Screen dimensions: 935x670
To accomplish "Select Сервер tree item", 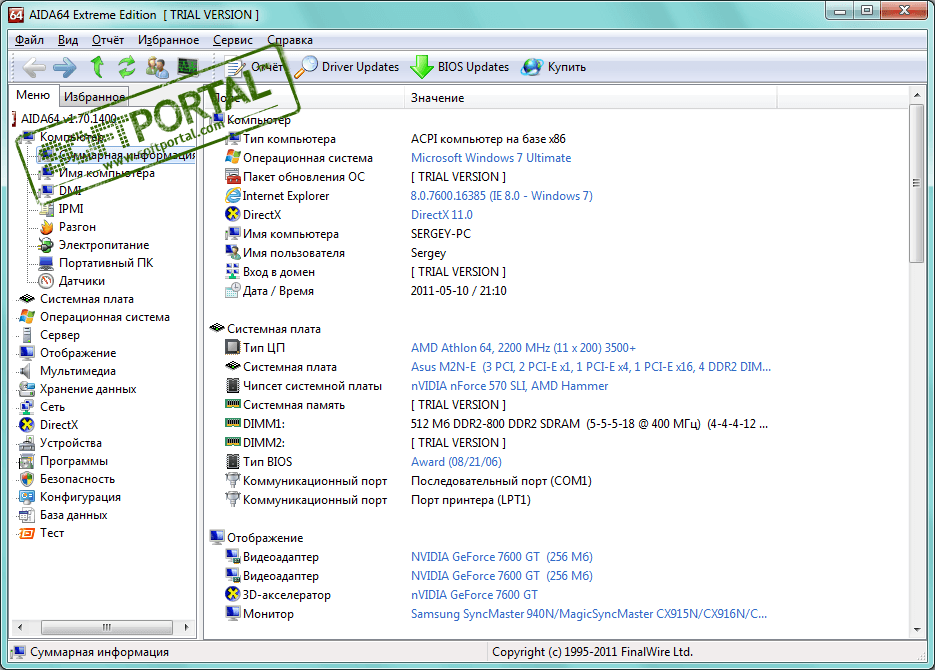I will tap(60, 335).
